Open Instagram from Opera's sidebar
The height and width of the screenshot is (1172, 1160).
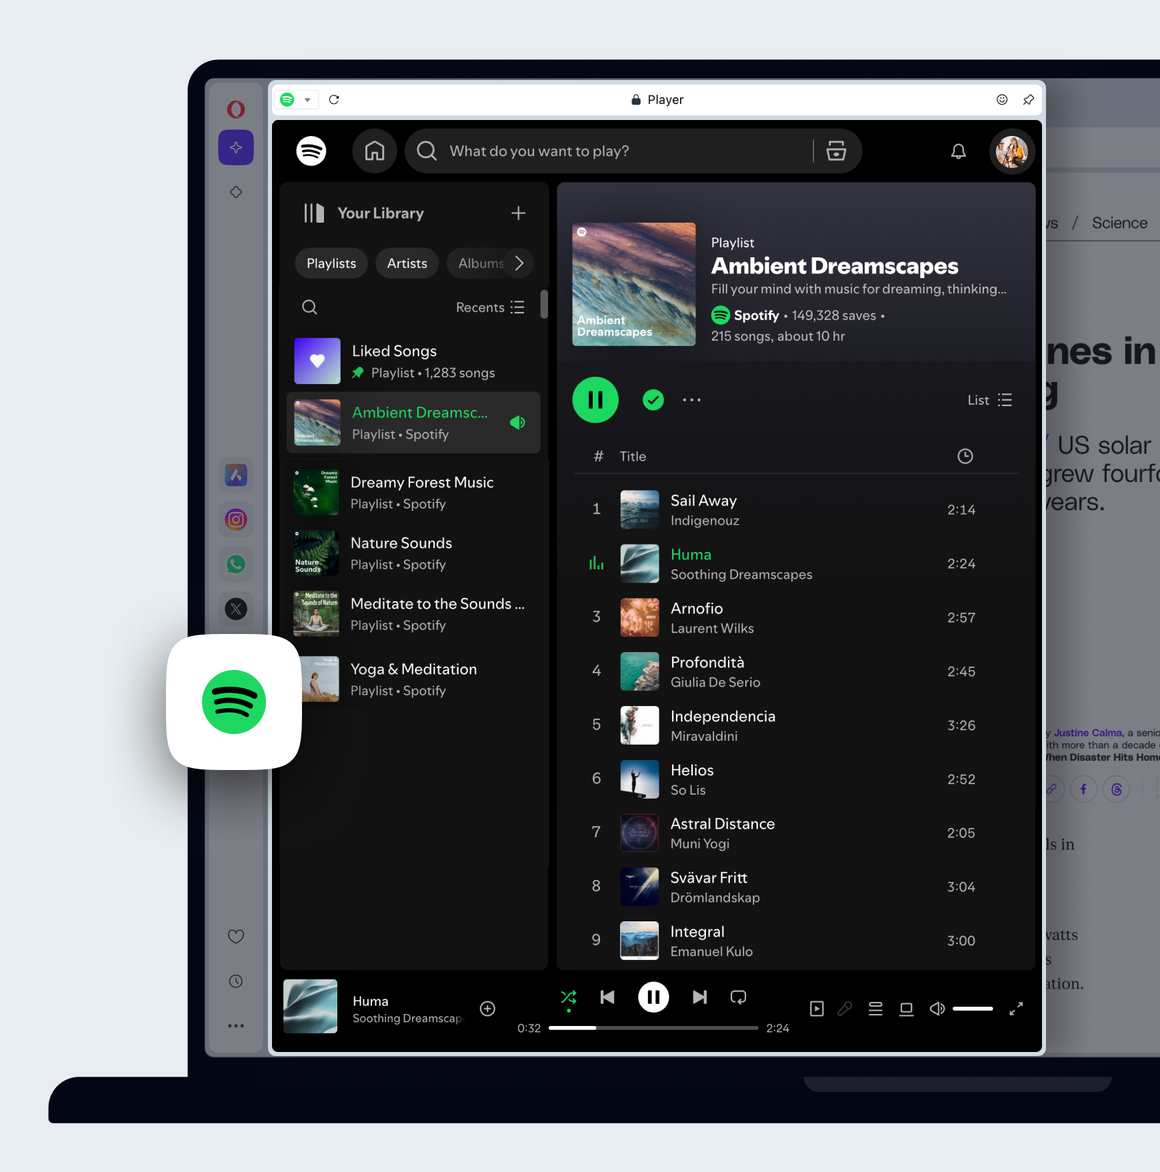pyautogui.click(x=236, y=519)
